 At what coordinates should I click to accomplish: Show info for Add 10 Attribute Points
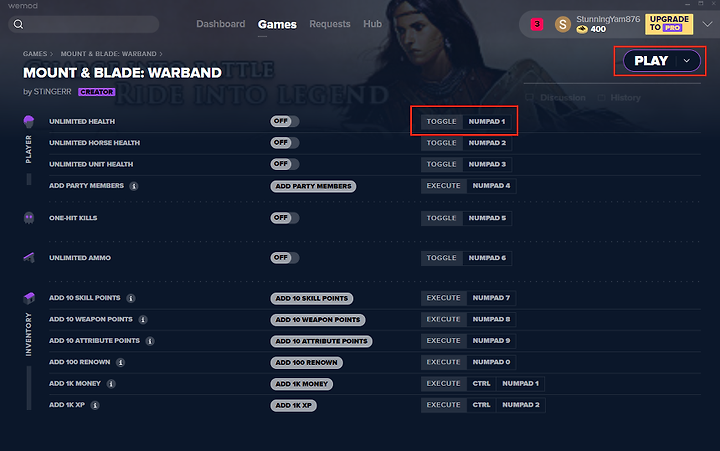click(x=150, y=341)
